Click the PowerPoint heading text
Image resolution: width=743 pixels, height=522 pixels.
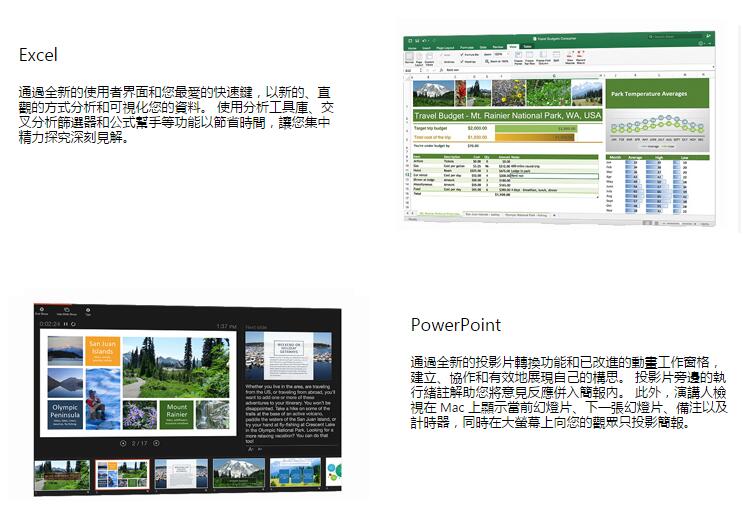tap(455, 325)
